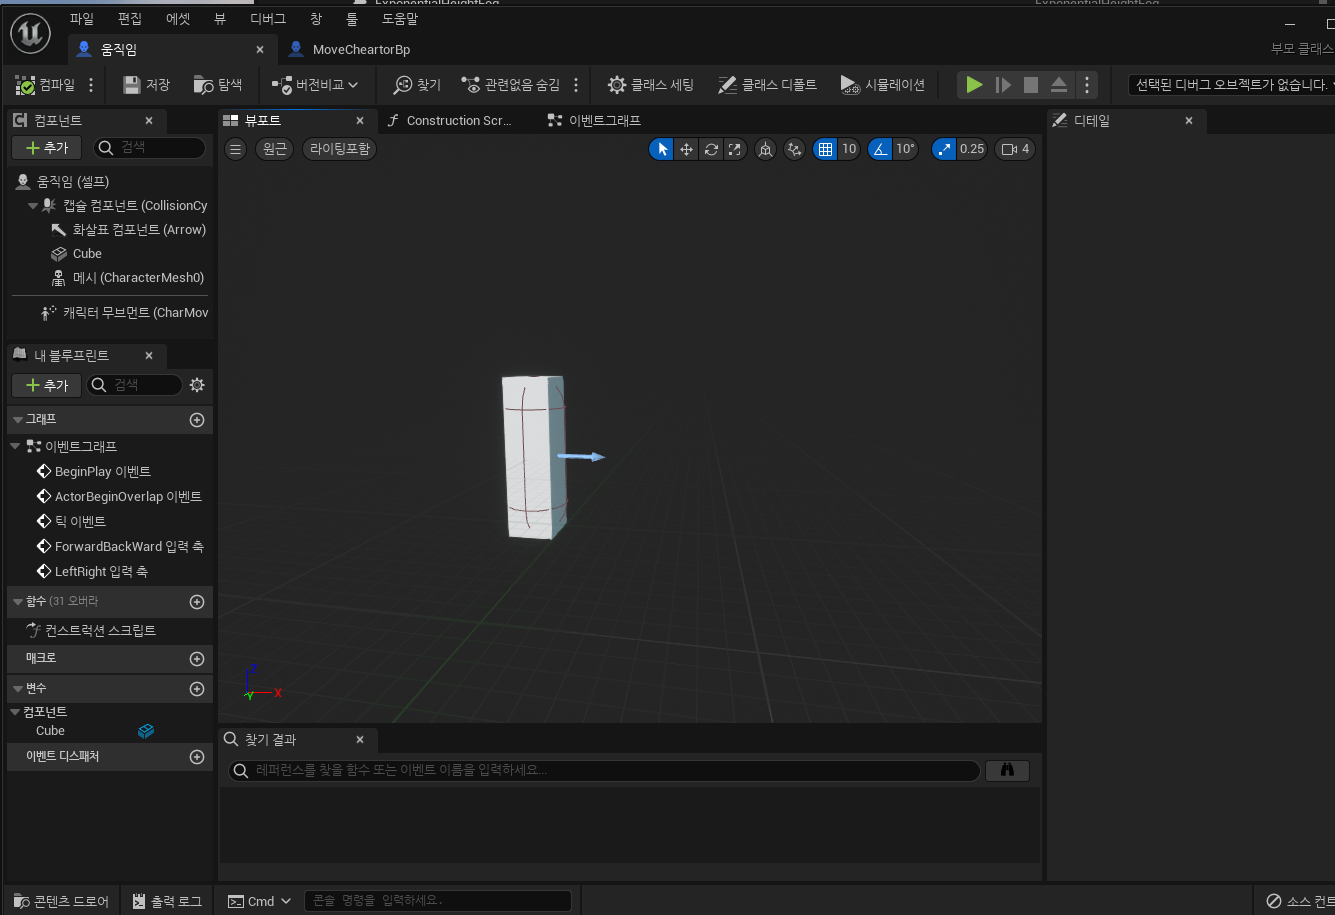Click the Unreal Engine logo icon

(30, 34)
